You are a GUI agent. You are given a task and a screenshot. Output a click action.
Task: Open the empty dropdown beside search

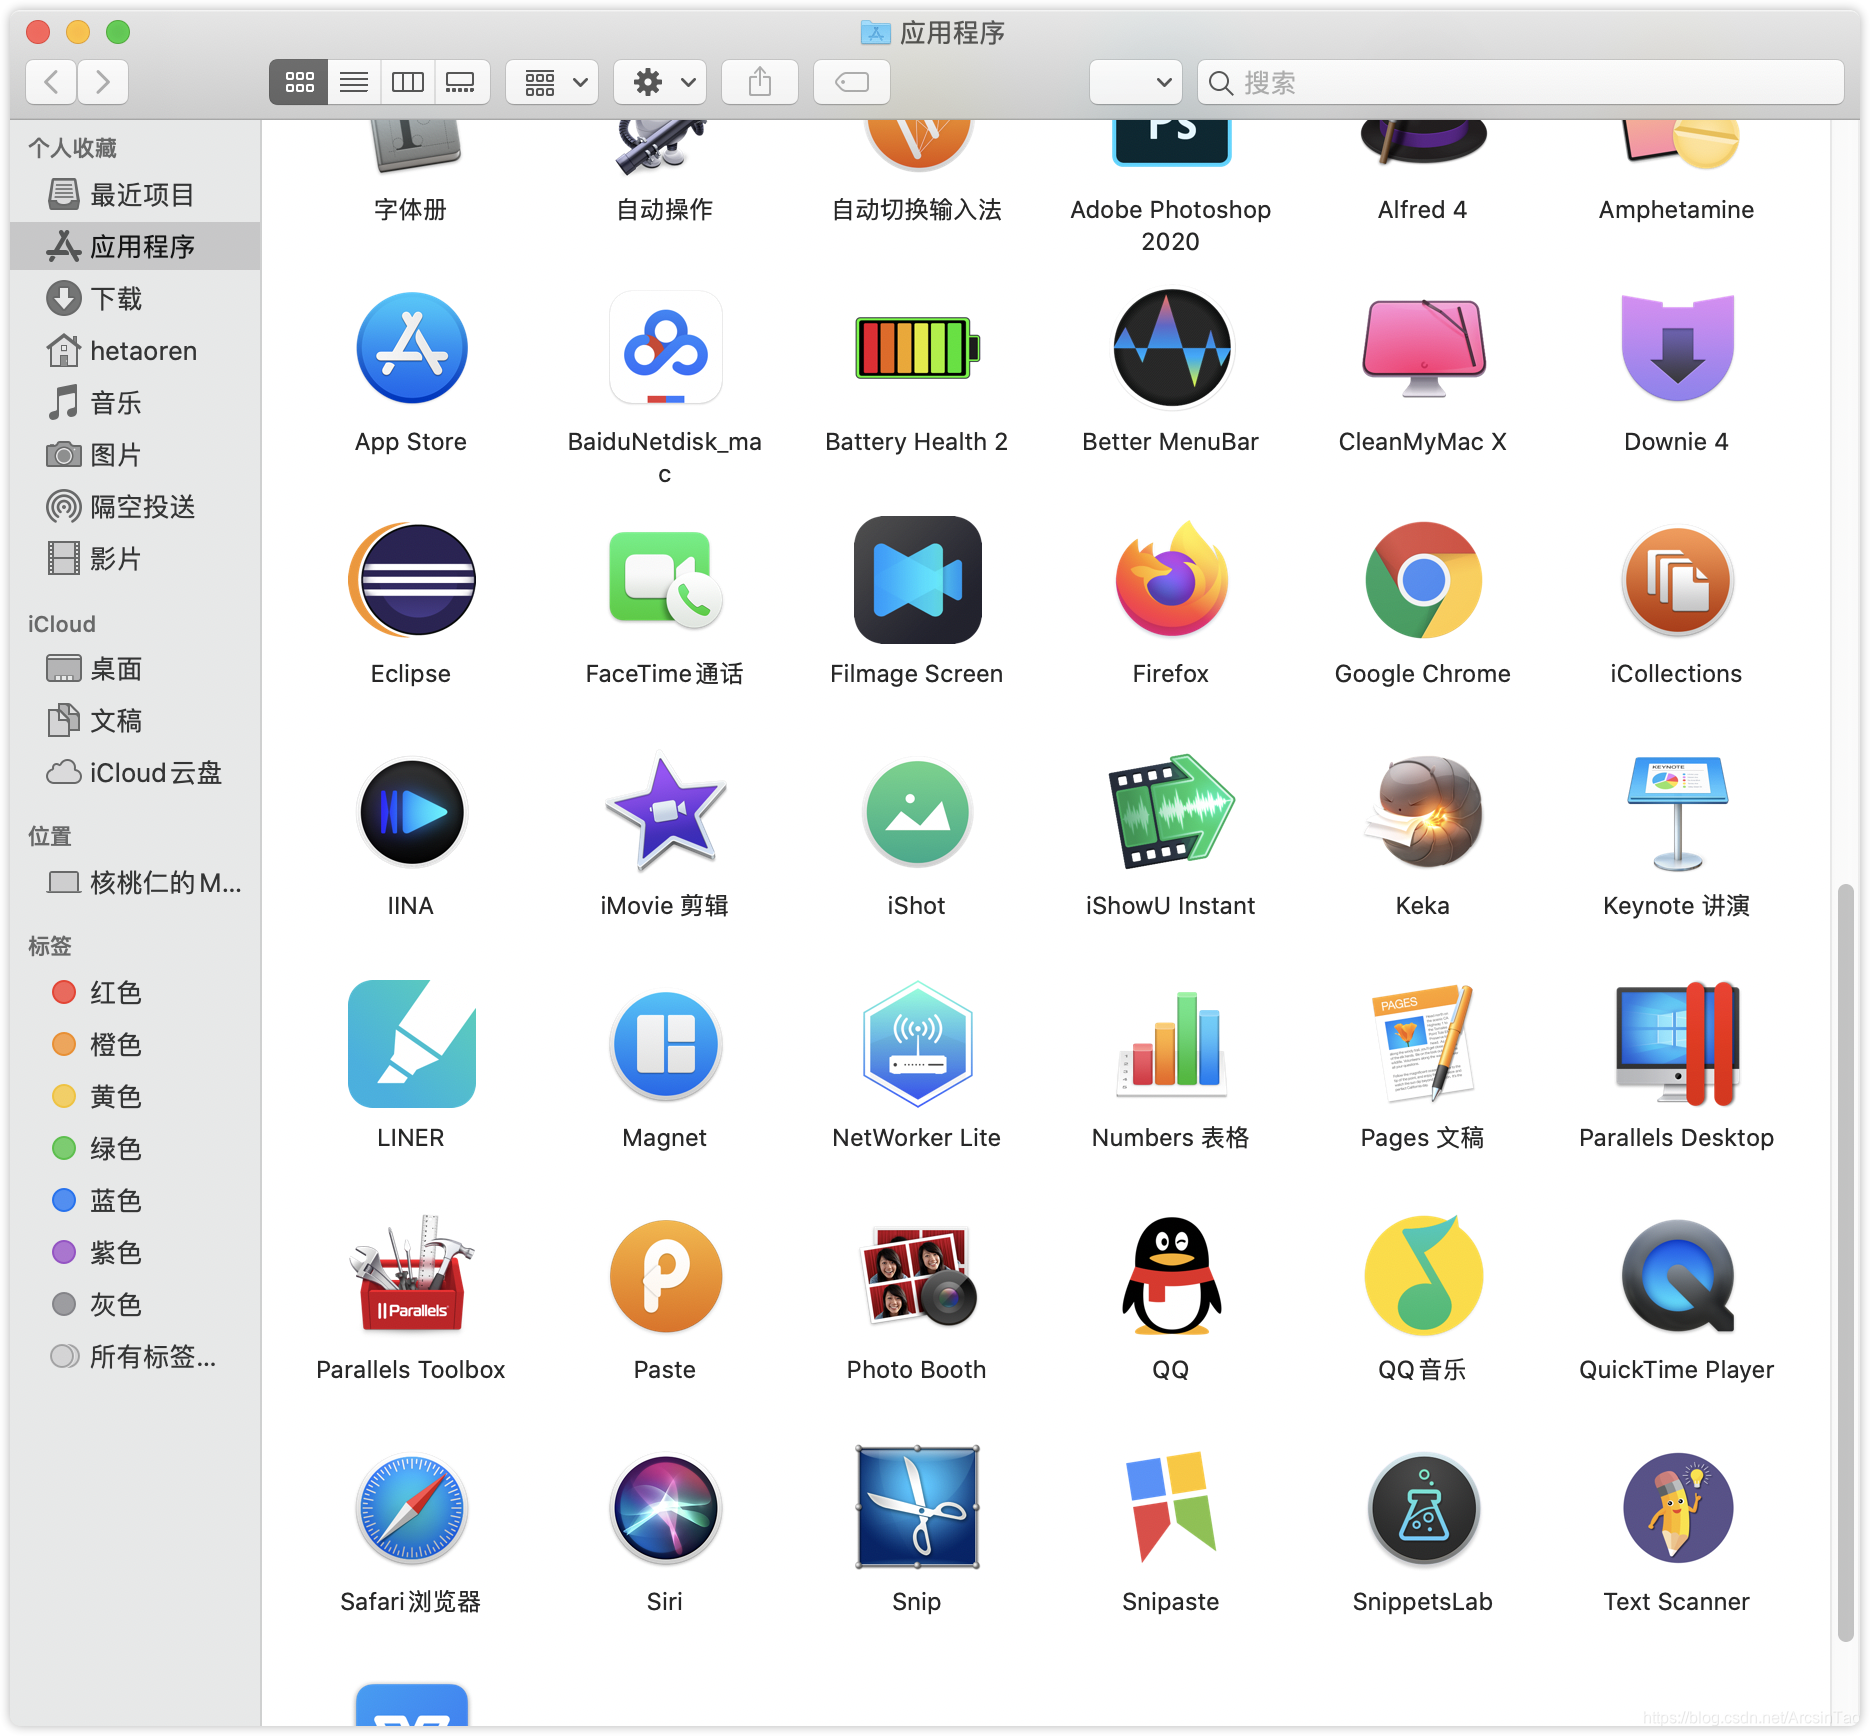click(x=1136, y=82)
